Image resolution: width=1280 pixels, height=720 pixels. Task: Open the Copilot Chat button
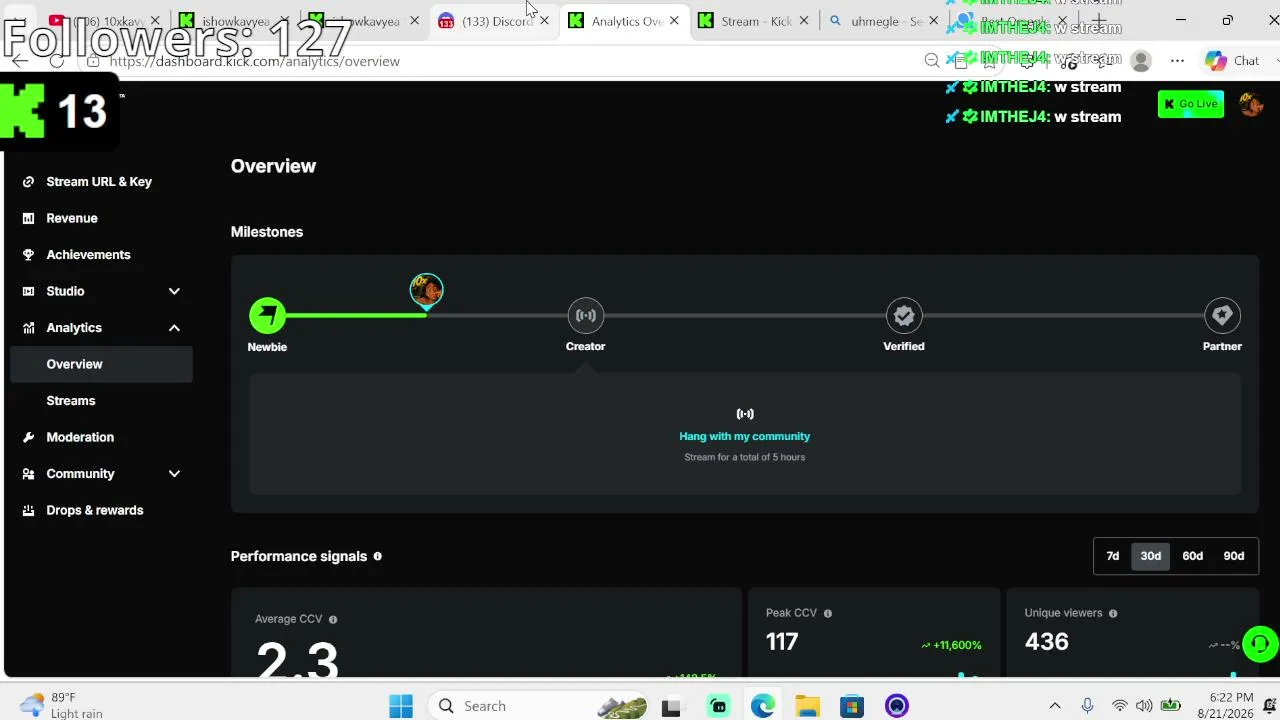click(x=1233, y=61)
